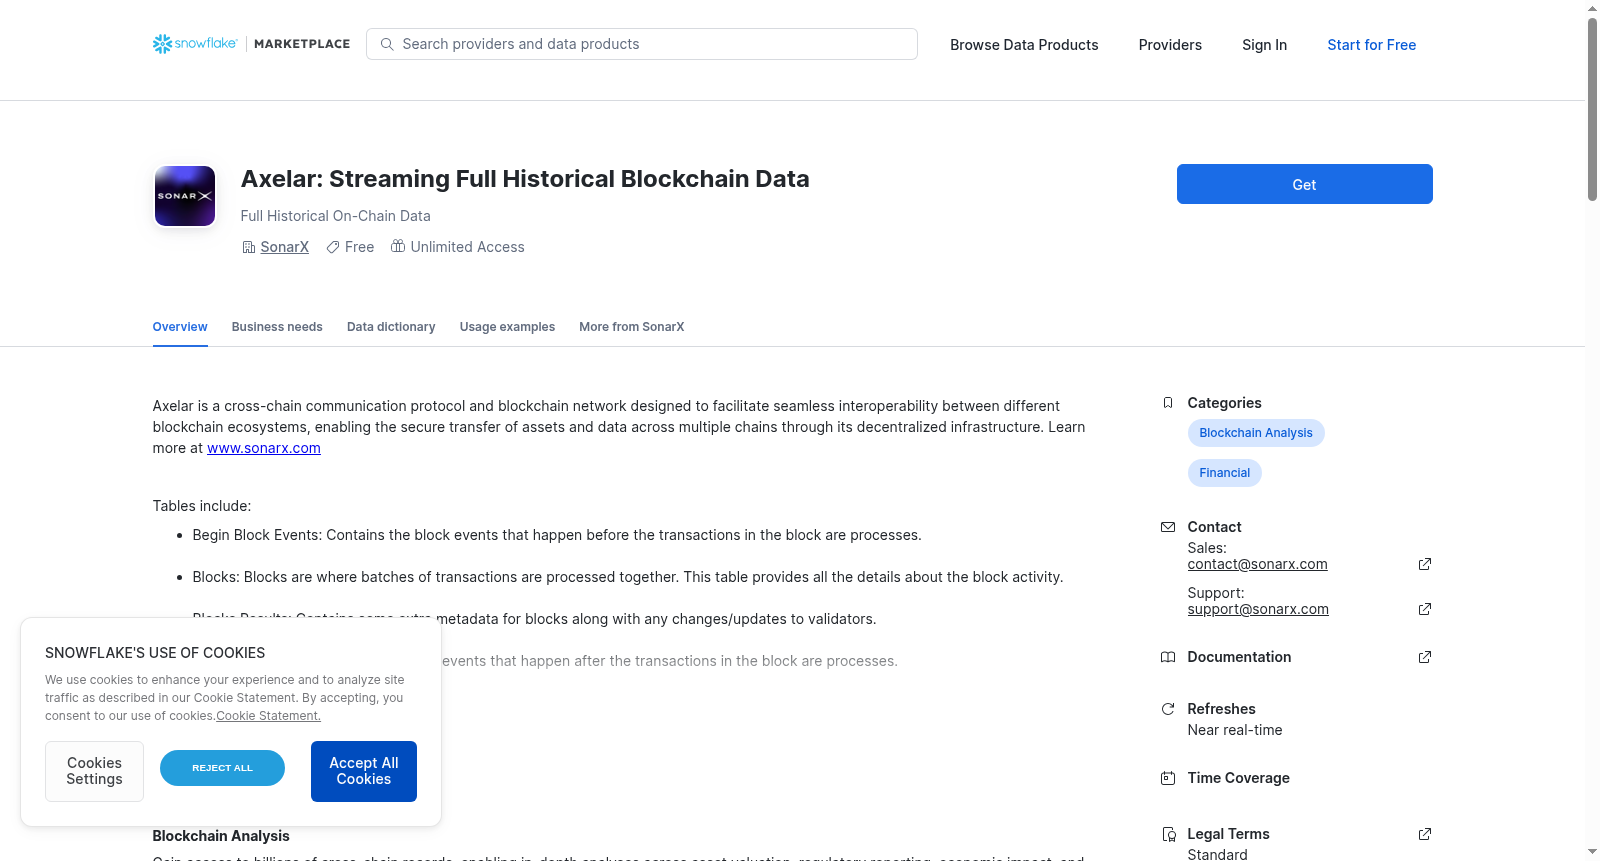
Task: Open the Providers page
Action: point(1170,45)
